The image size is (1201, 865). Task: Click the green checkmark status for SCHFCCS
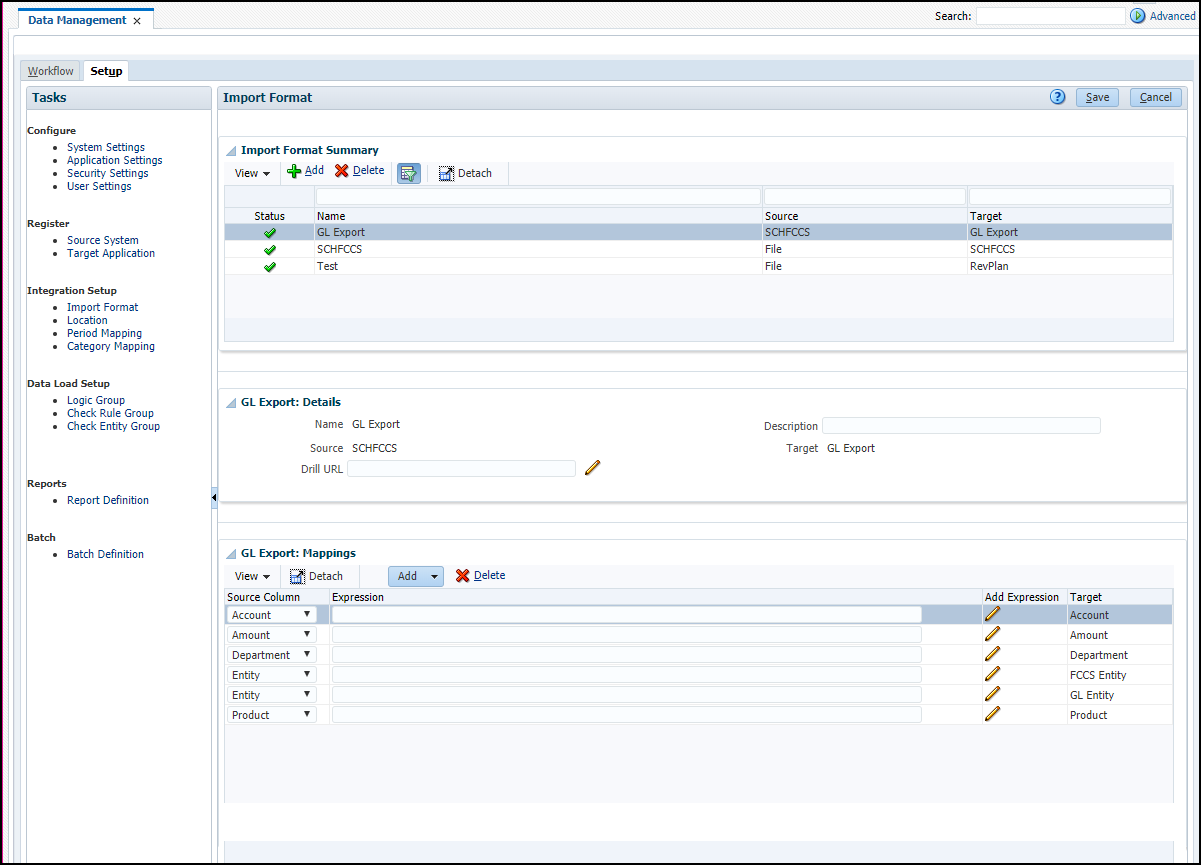coord(269,249)
